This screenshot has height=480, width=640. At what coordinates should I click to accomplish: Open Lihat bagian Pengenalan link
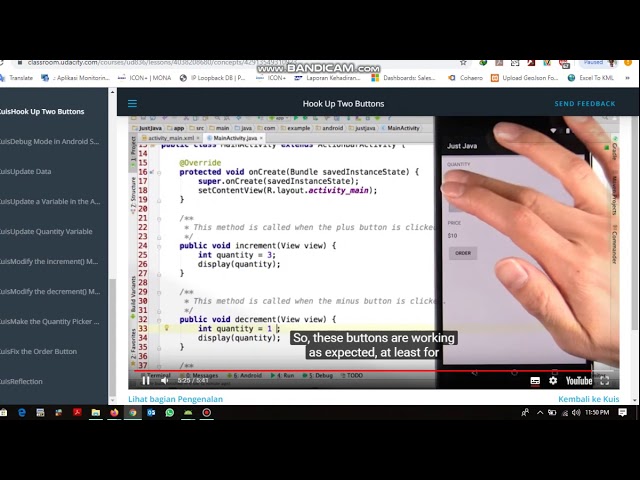176,399
